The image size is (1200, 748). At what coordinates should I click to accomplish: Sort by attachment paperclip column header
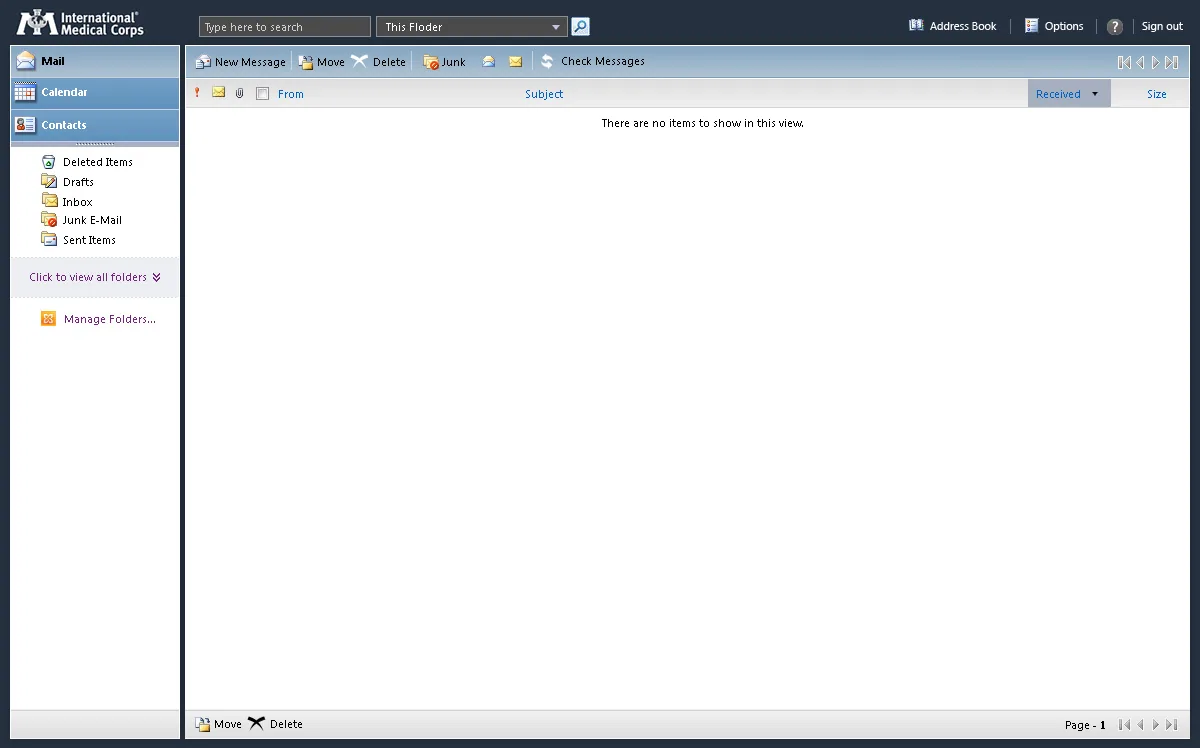(x=240, y=93)
